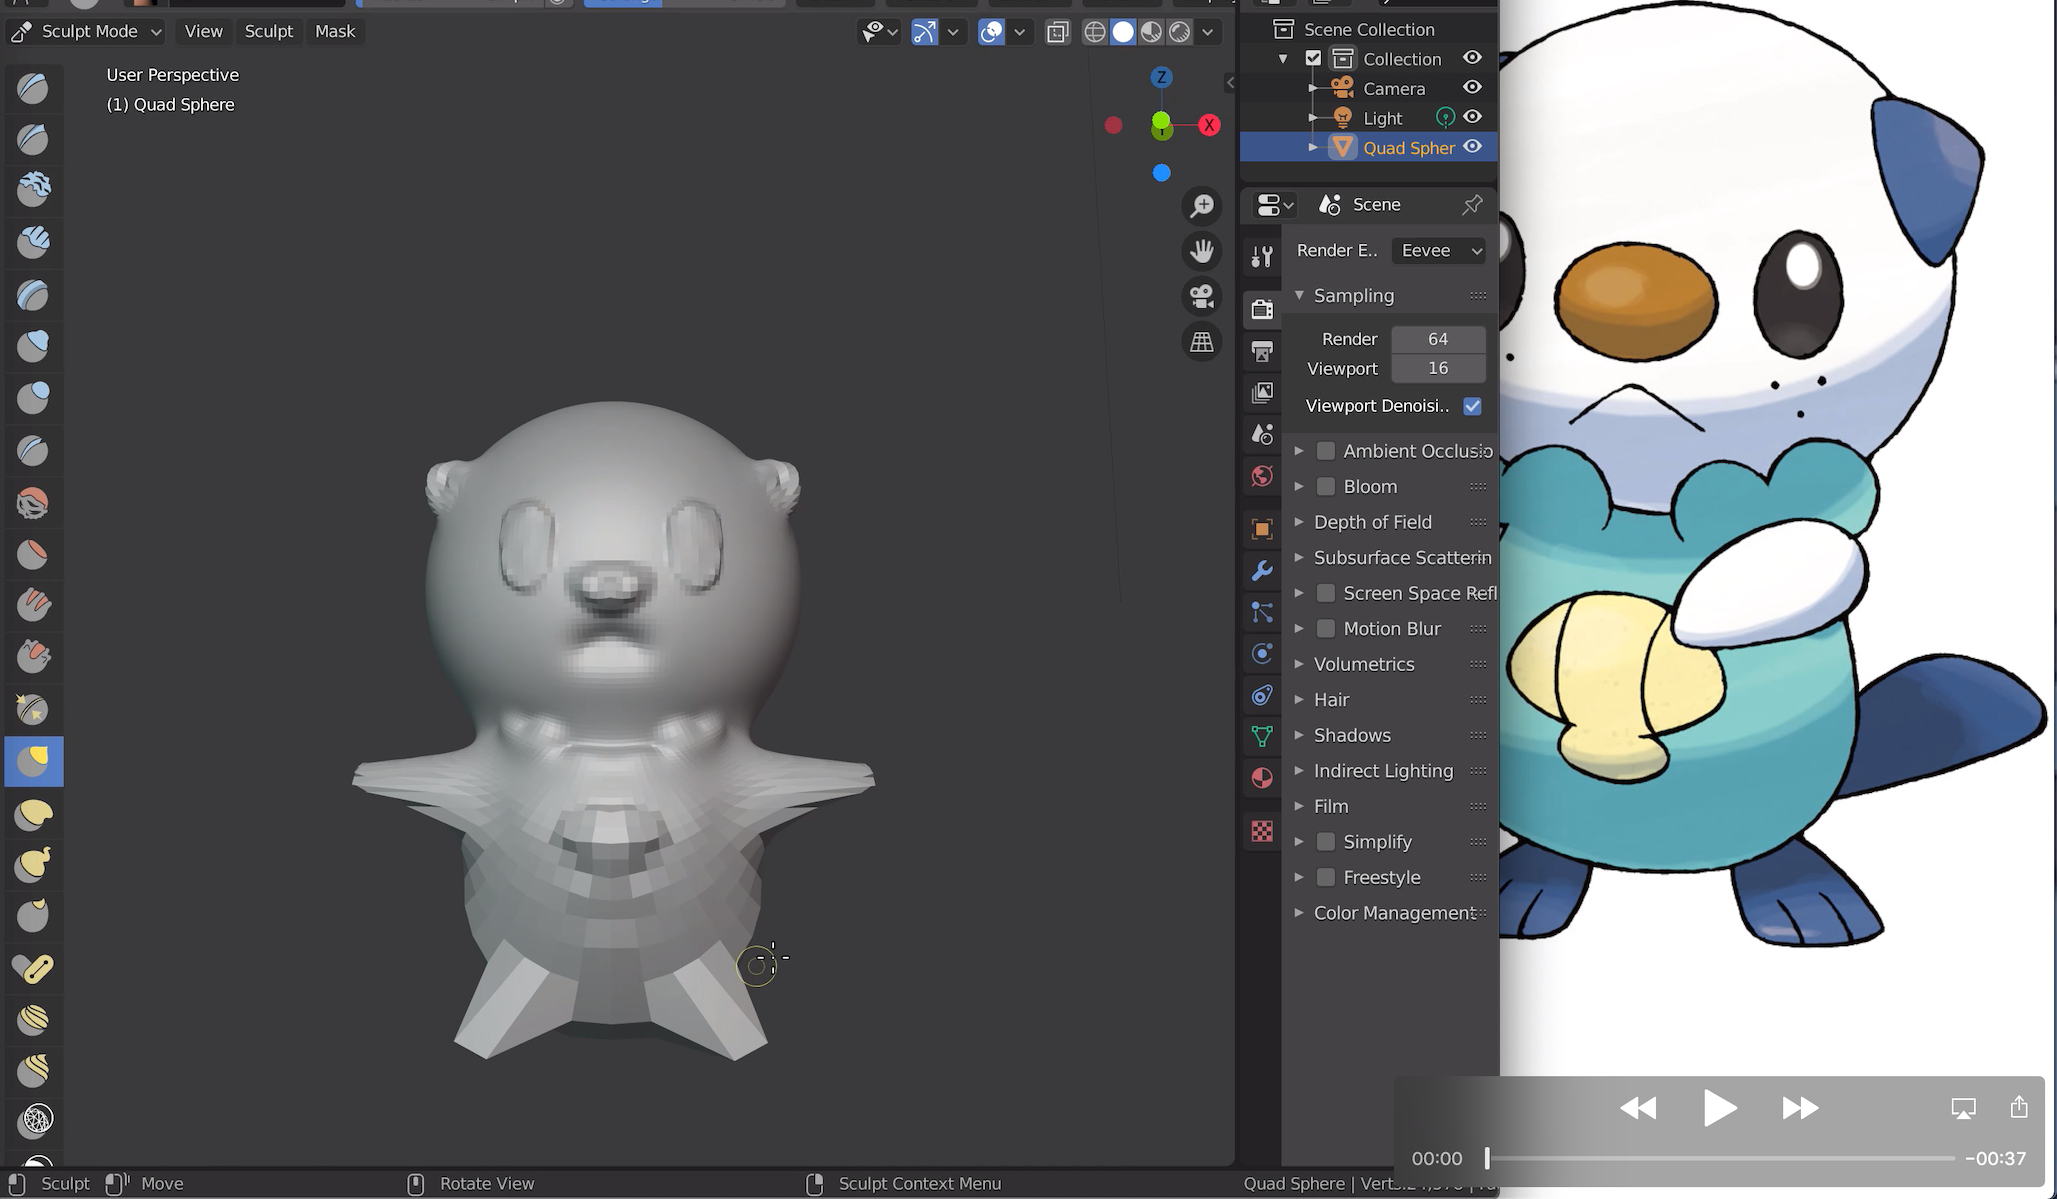Expand the Subsurface Scattering section

[x=1300, y=557]
